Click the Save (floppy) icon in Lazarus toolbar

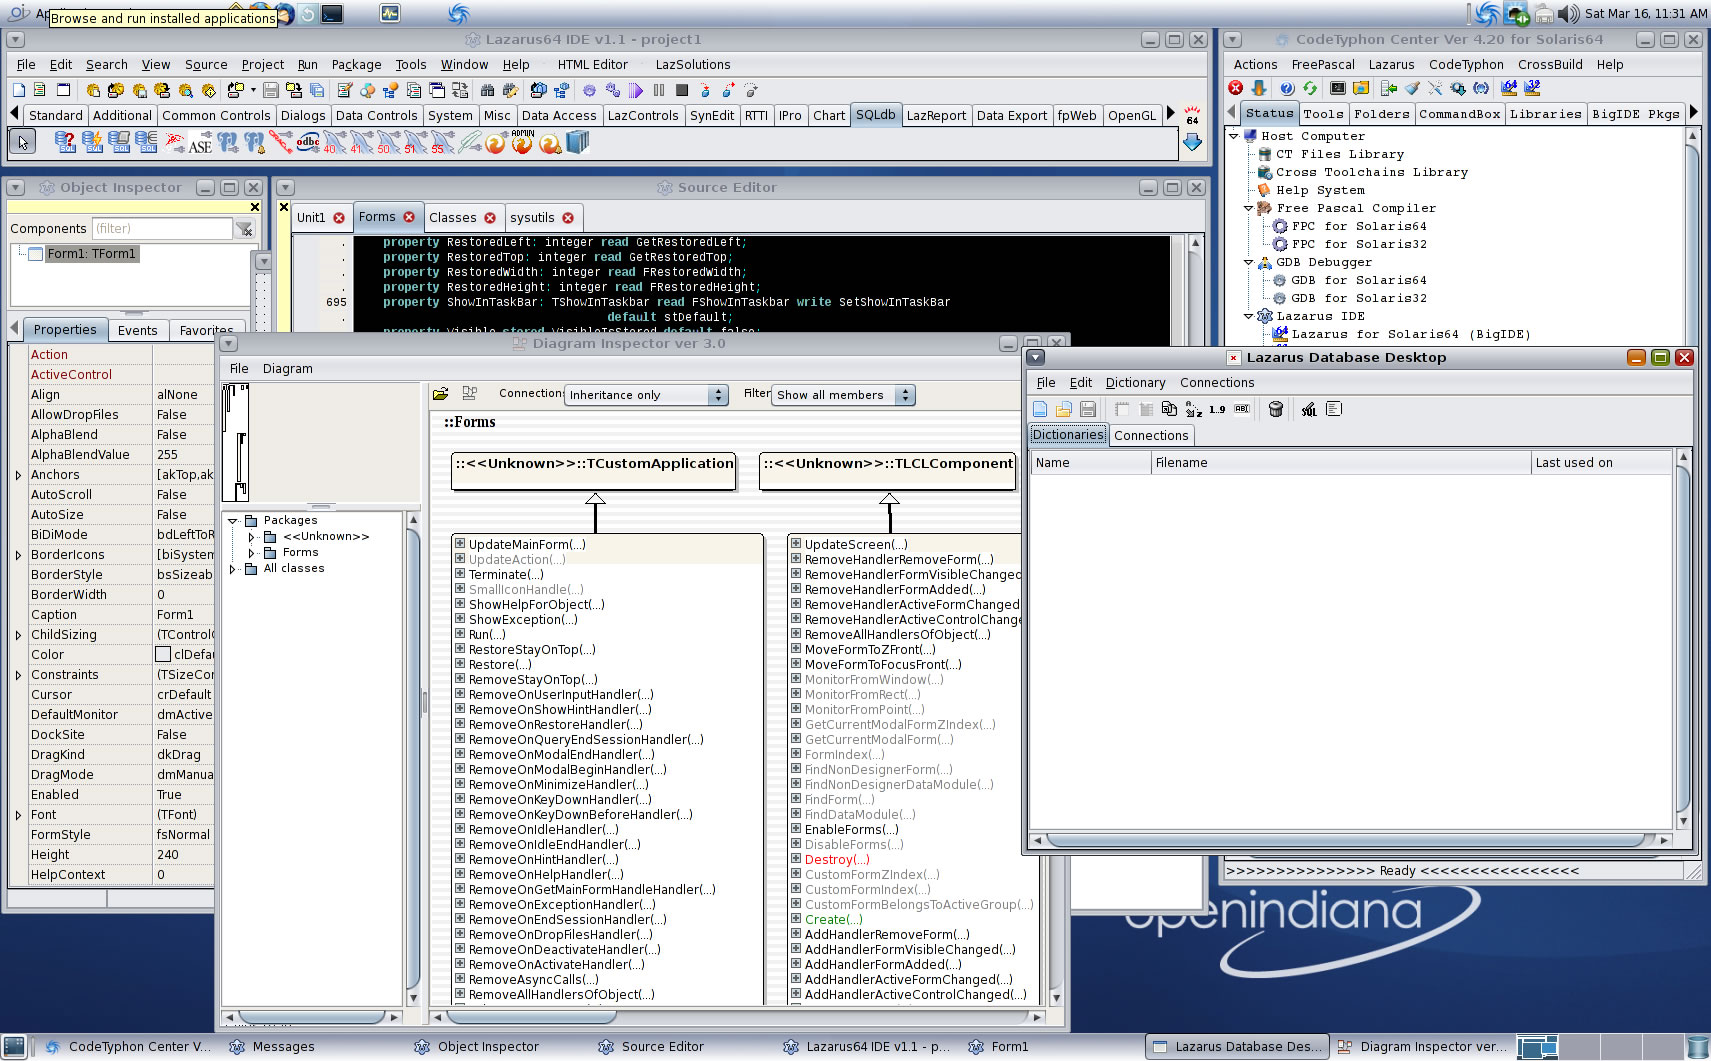click(271, 90)
